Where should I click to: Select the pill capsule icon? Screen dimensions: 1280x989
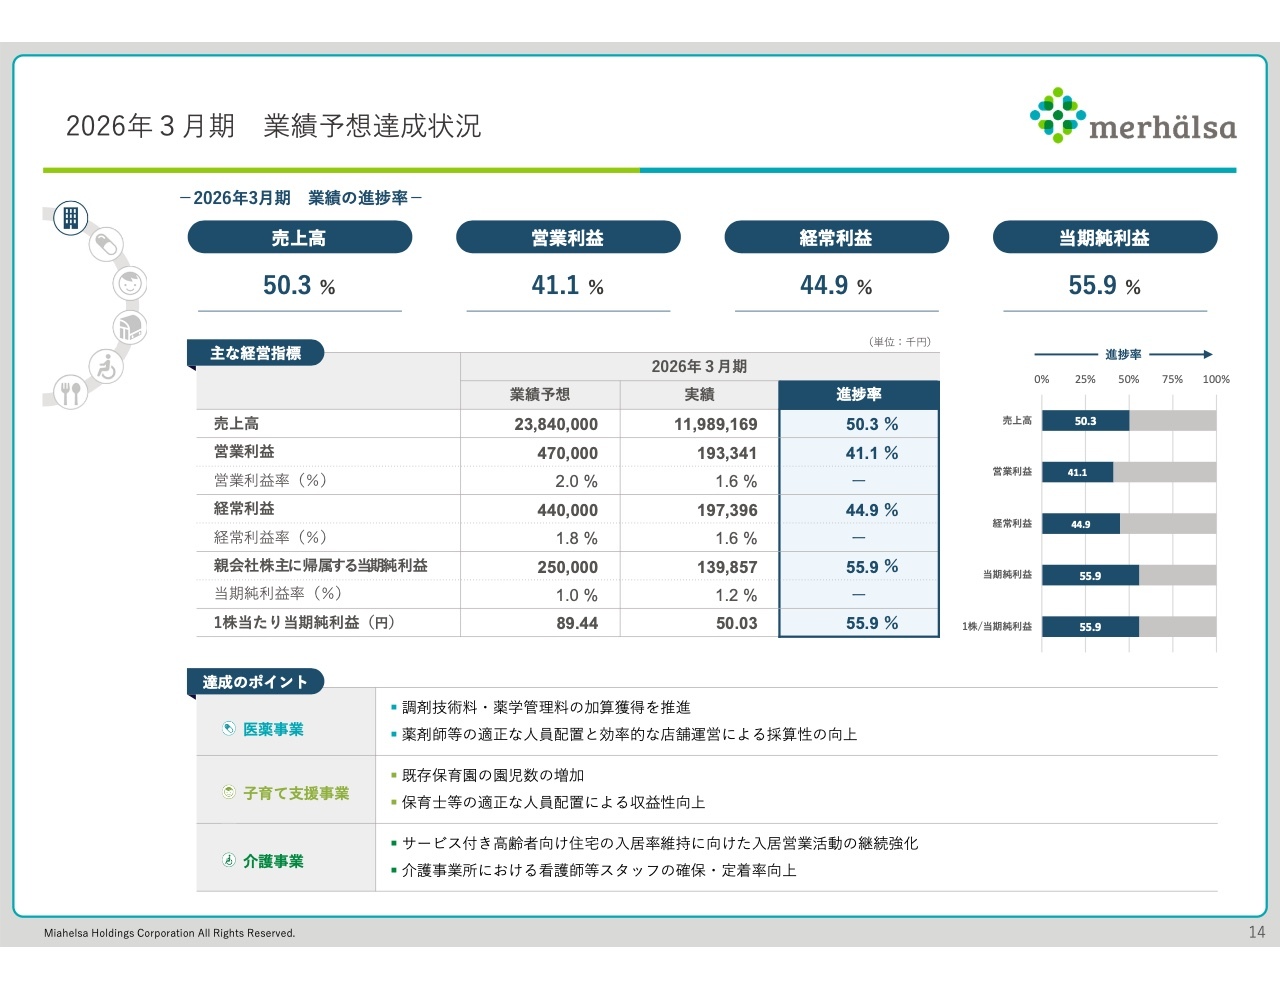pos(106,243)
